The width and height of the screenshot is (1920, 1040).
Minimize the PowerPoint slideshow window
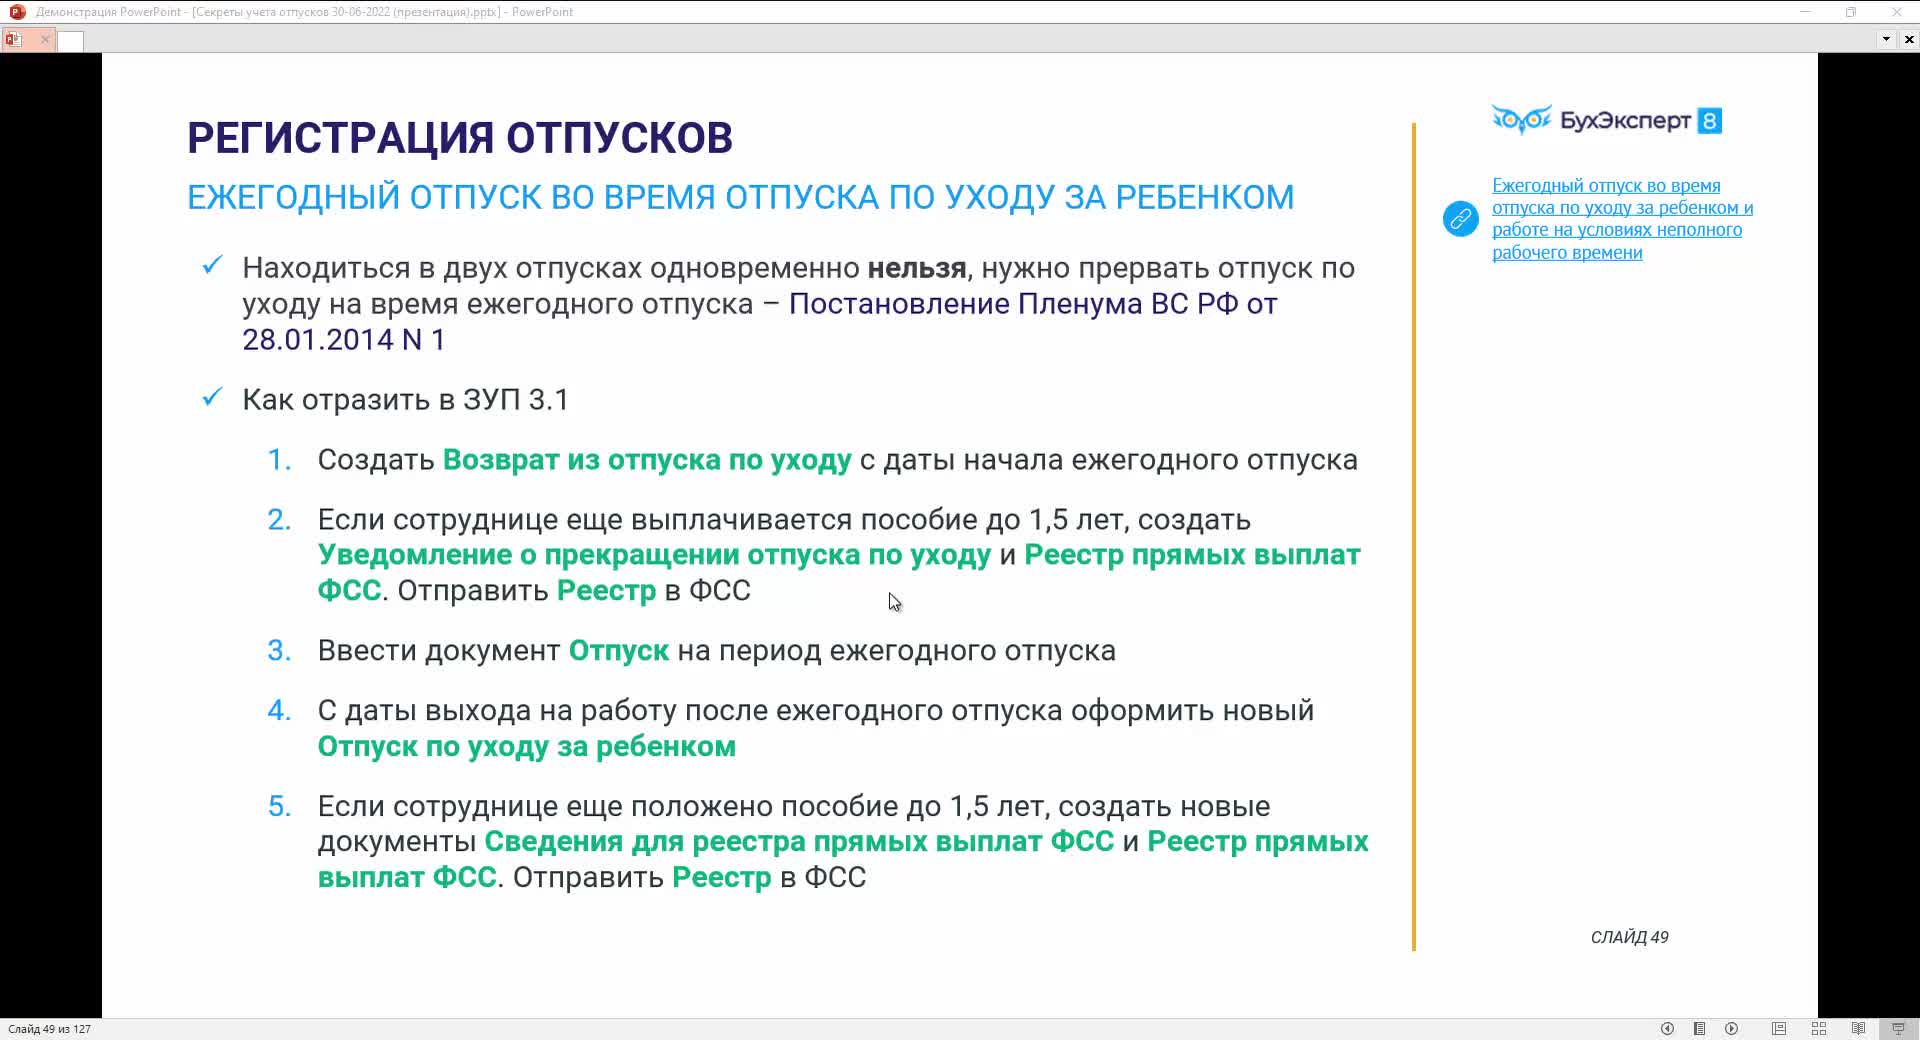pyautogui.click(x=1805, y=12)
